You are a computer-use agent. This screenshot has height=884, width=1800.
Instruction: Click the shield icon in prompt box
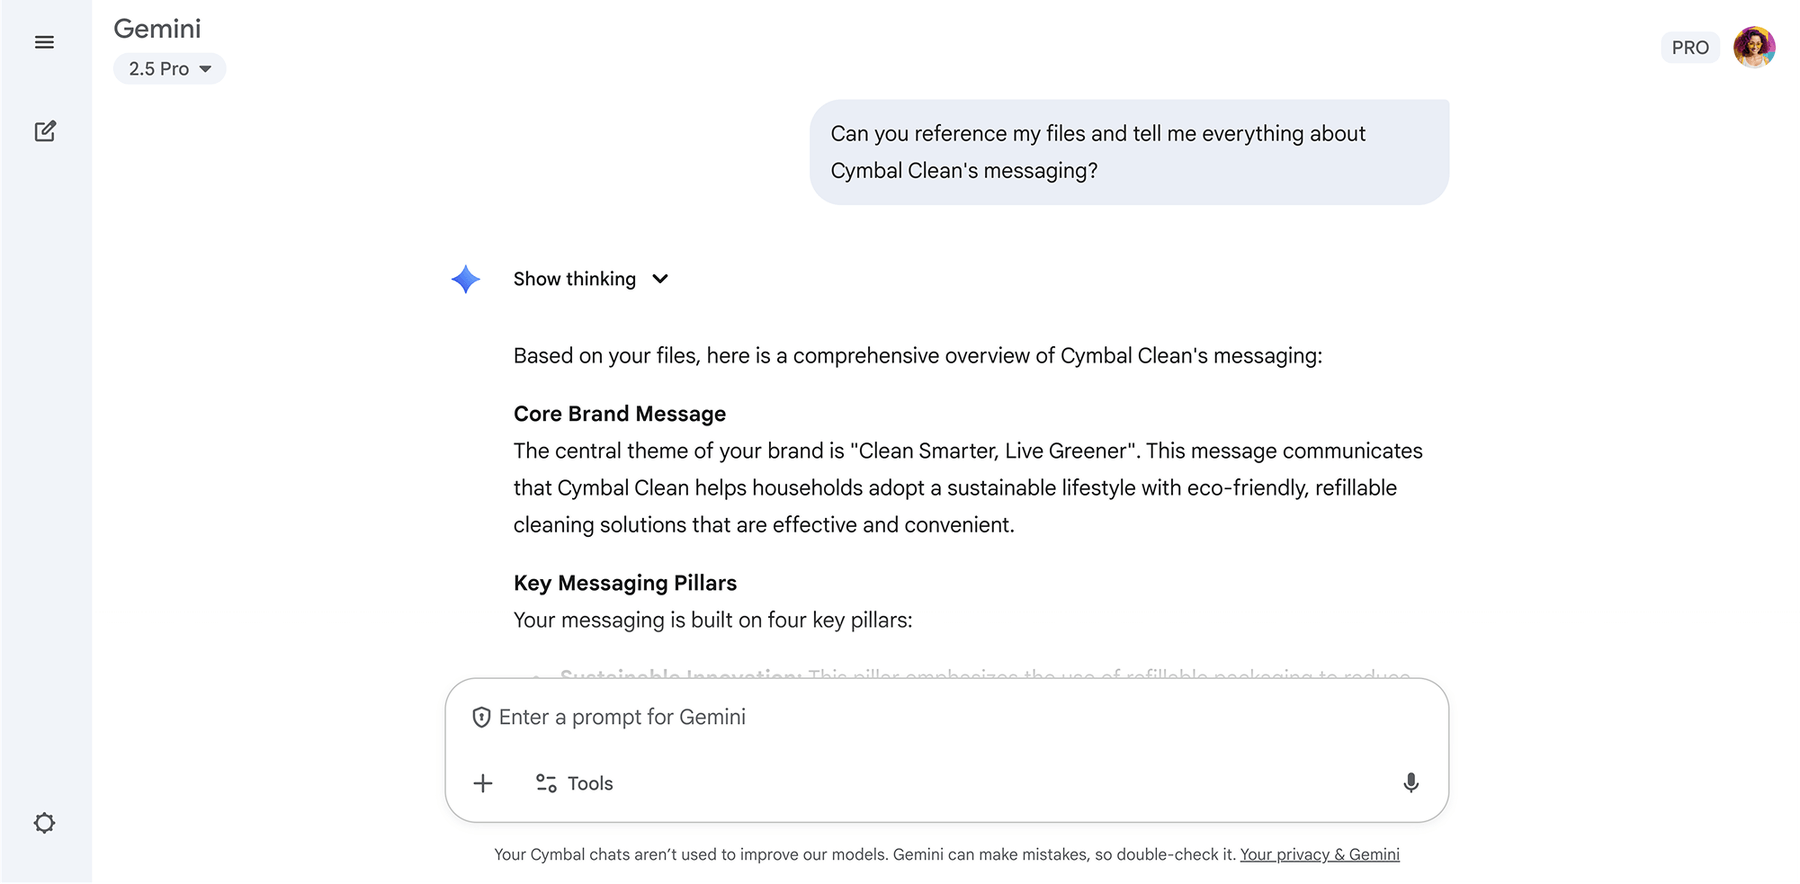(481, 717)
